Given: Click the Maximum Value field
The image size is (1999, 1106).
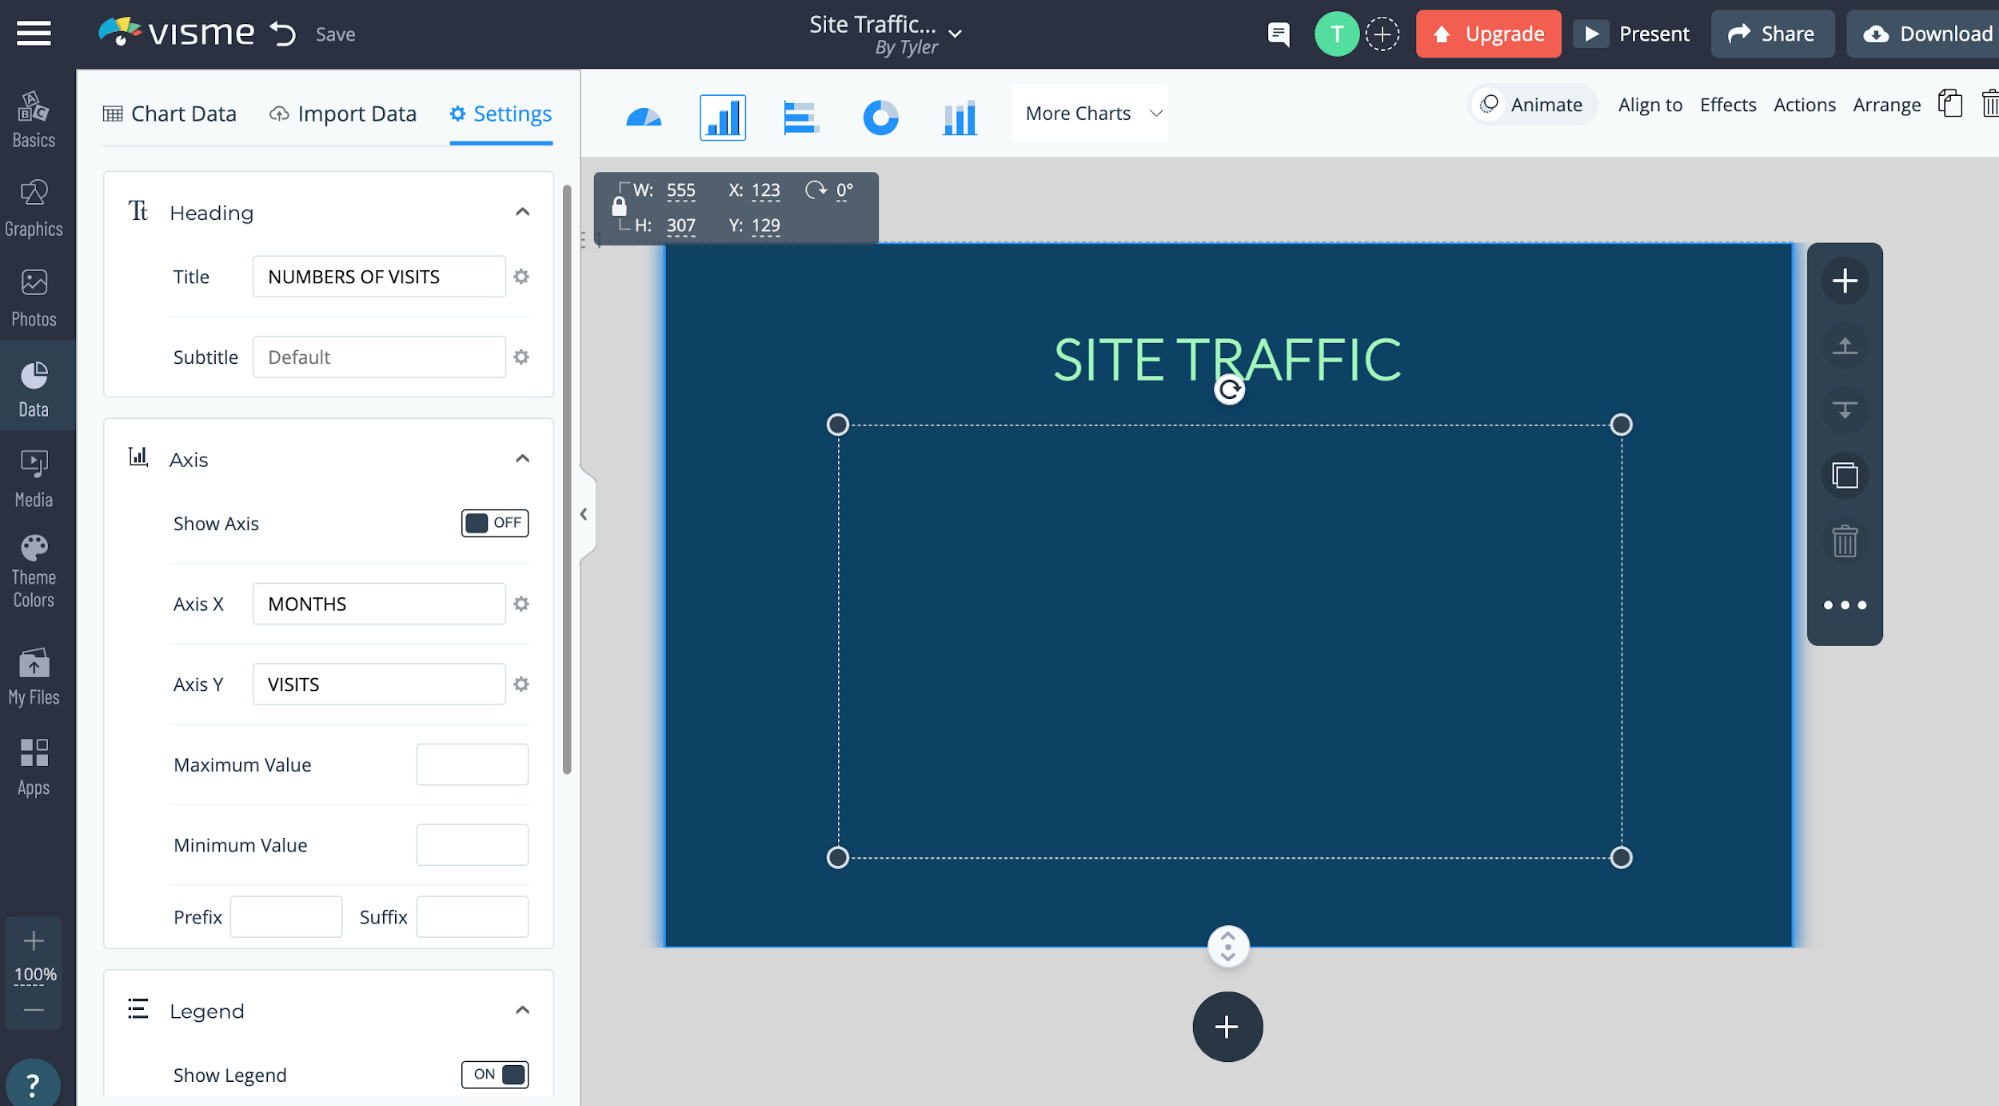Looking at the screenshot, I should tap(472, 765).
